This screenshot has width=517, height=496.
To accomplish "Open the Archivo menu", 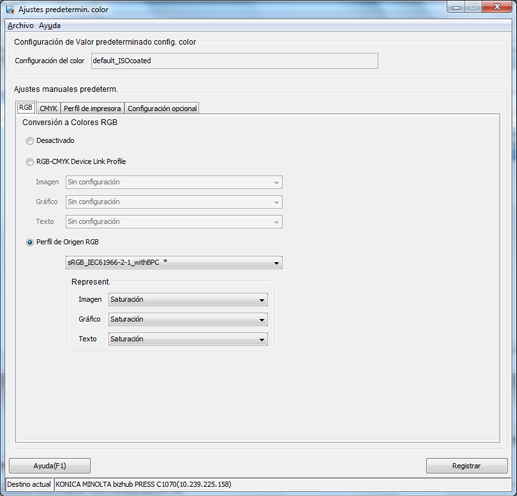I will pos(21,26).
